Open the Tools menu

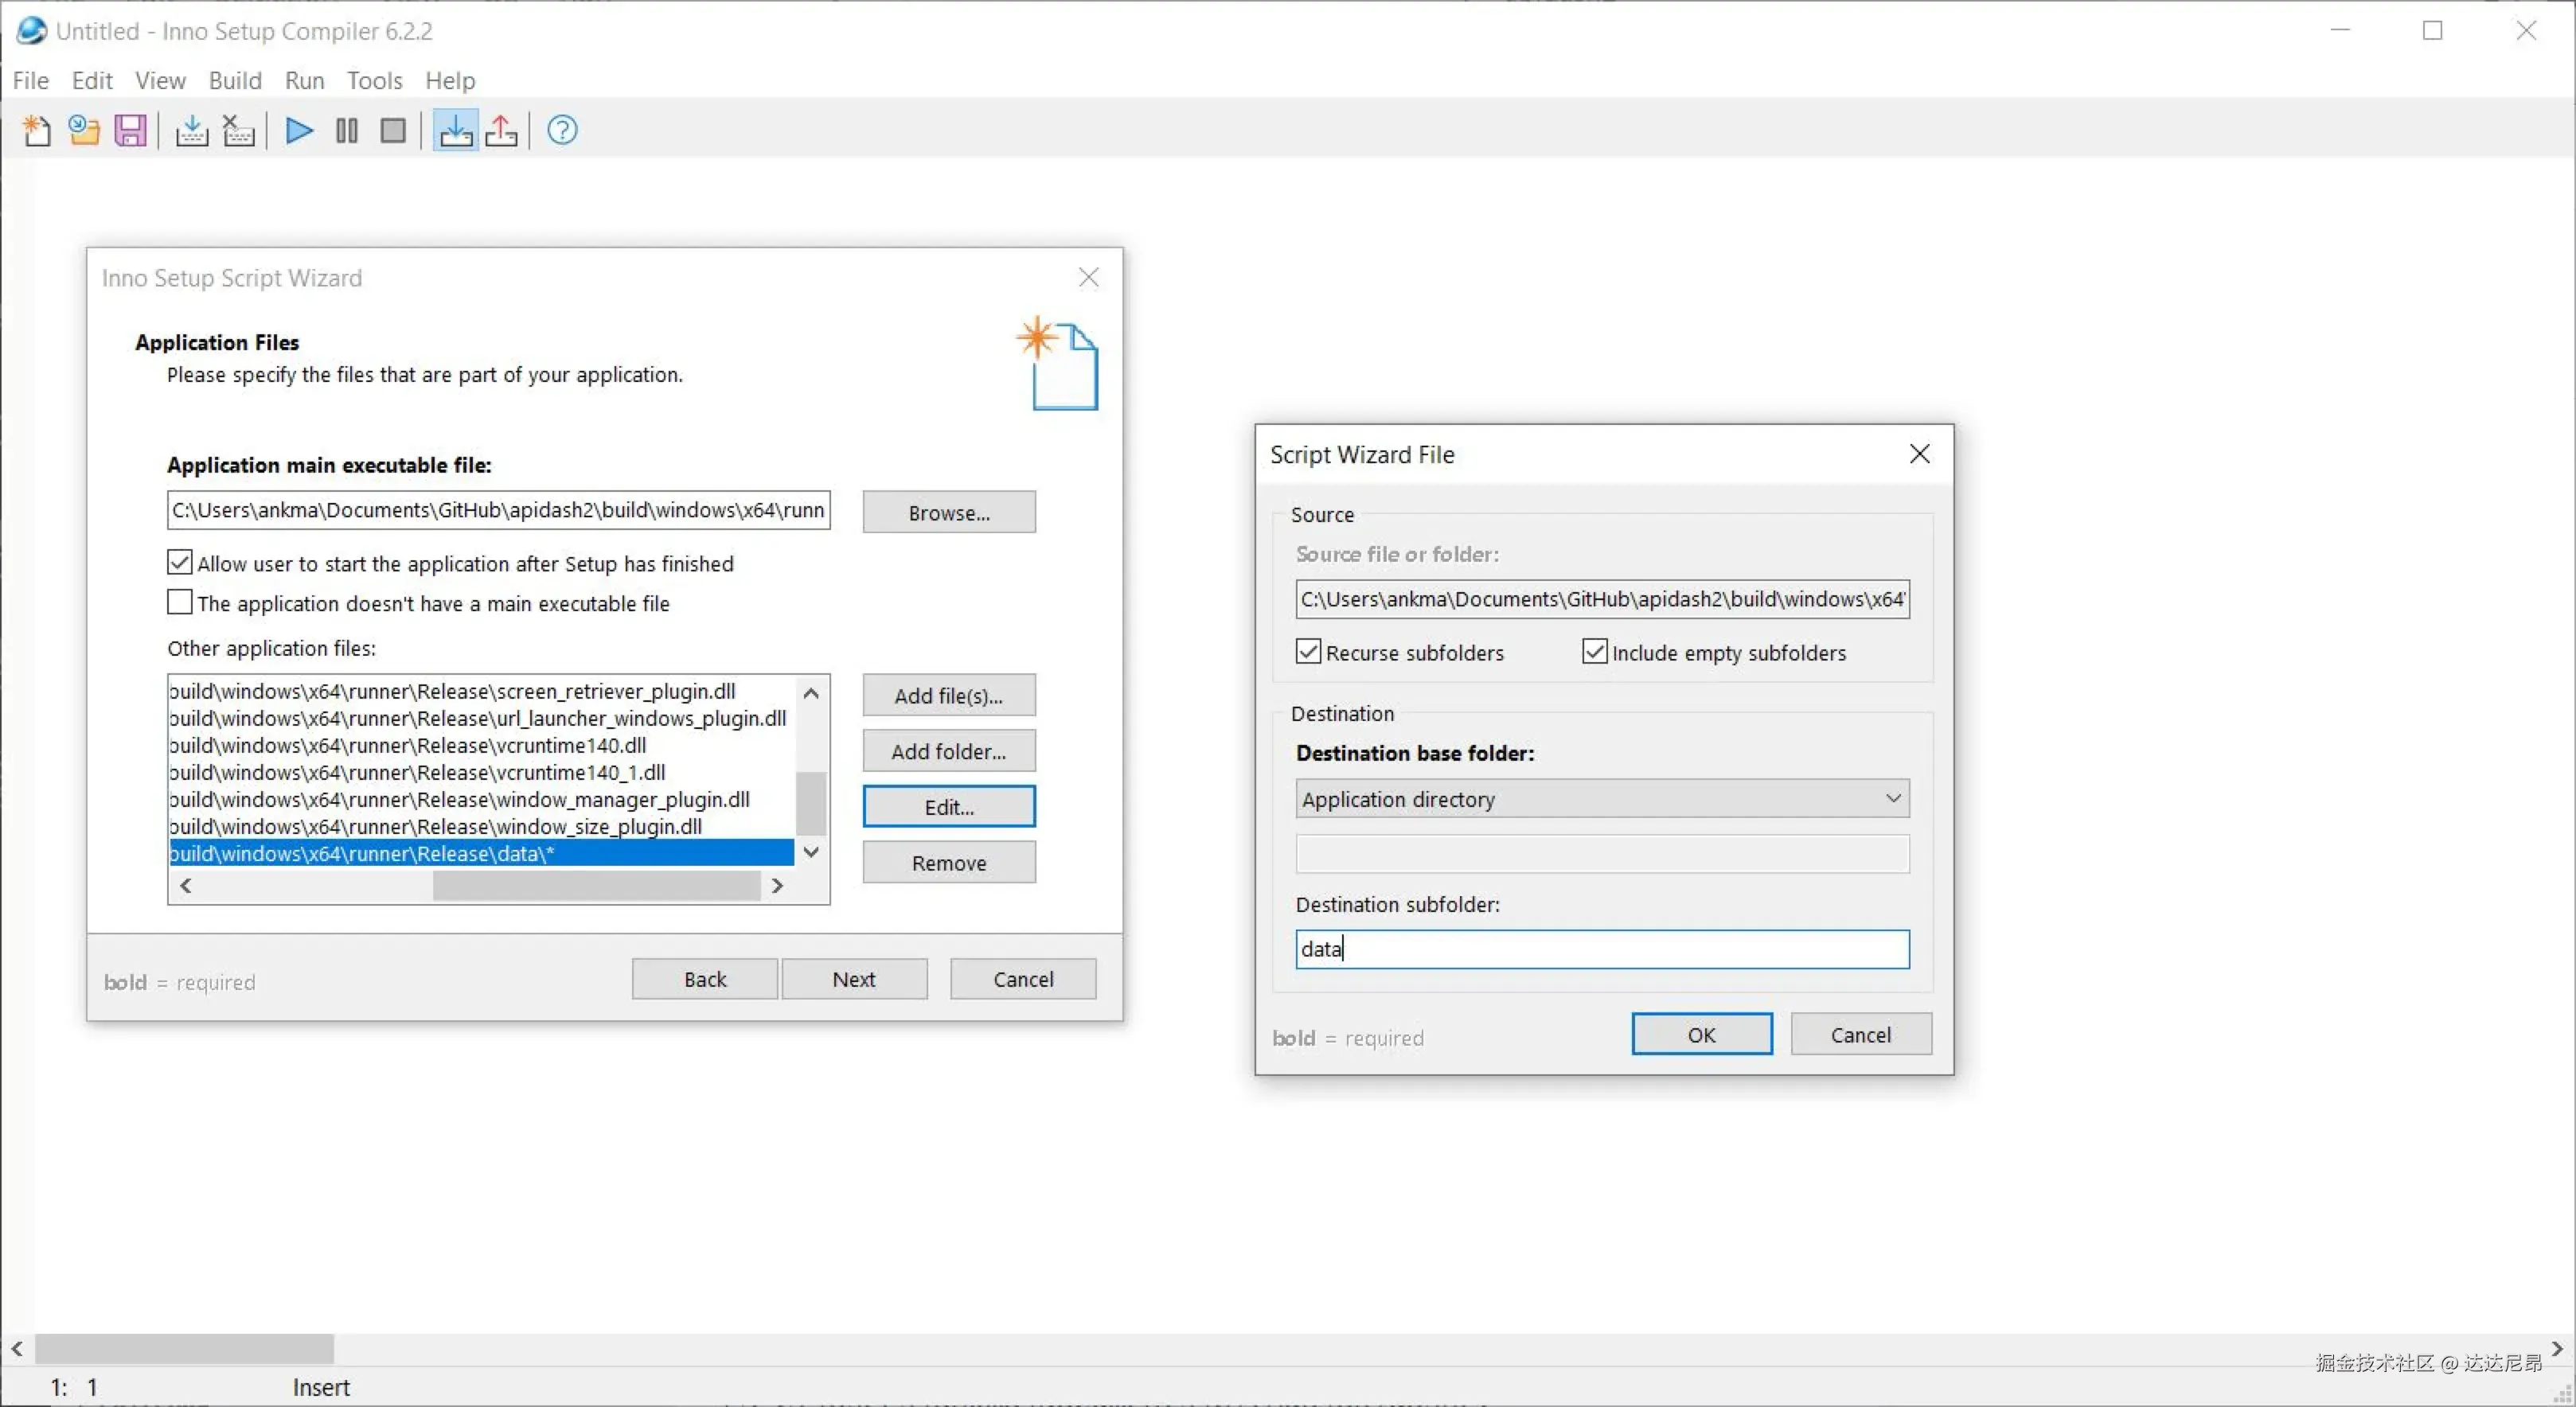point(374,80)
